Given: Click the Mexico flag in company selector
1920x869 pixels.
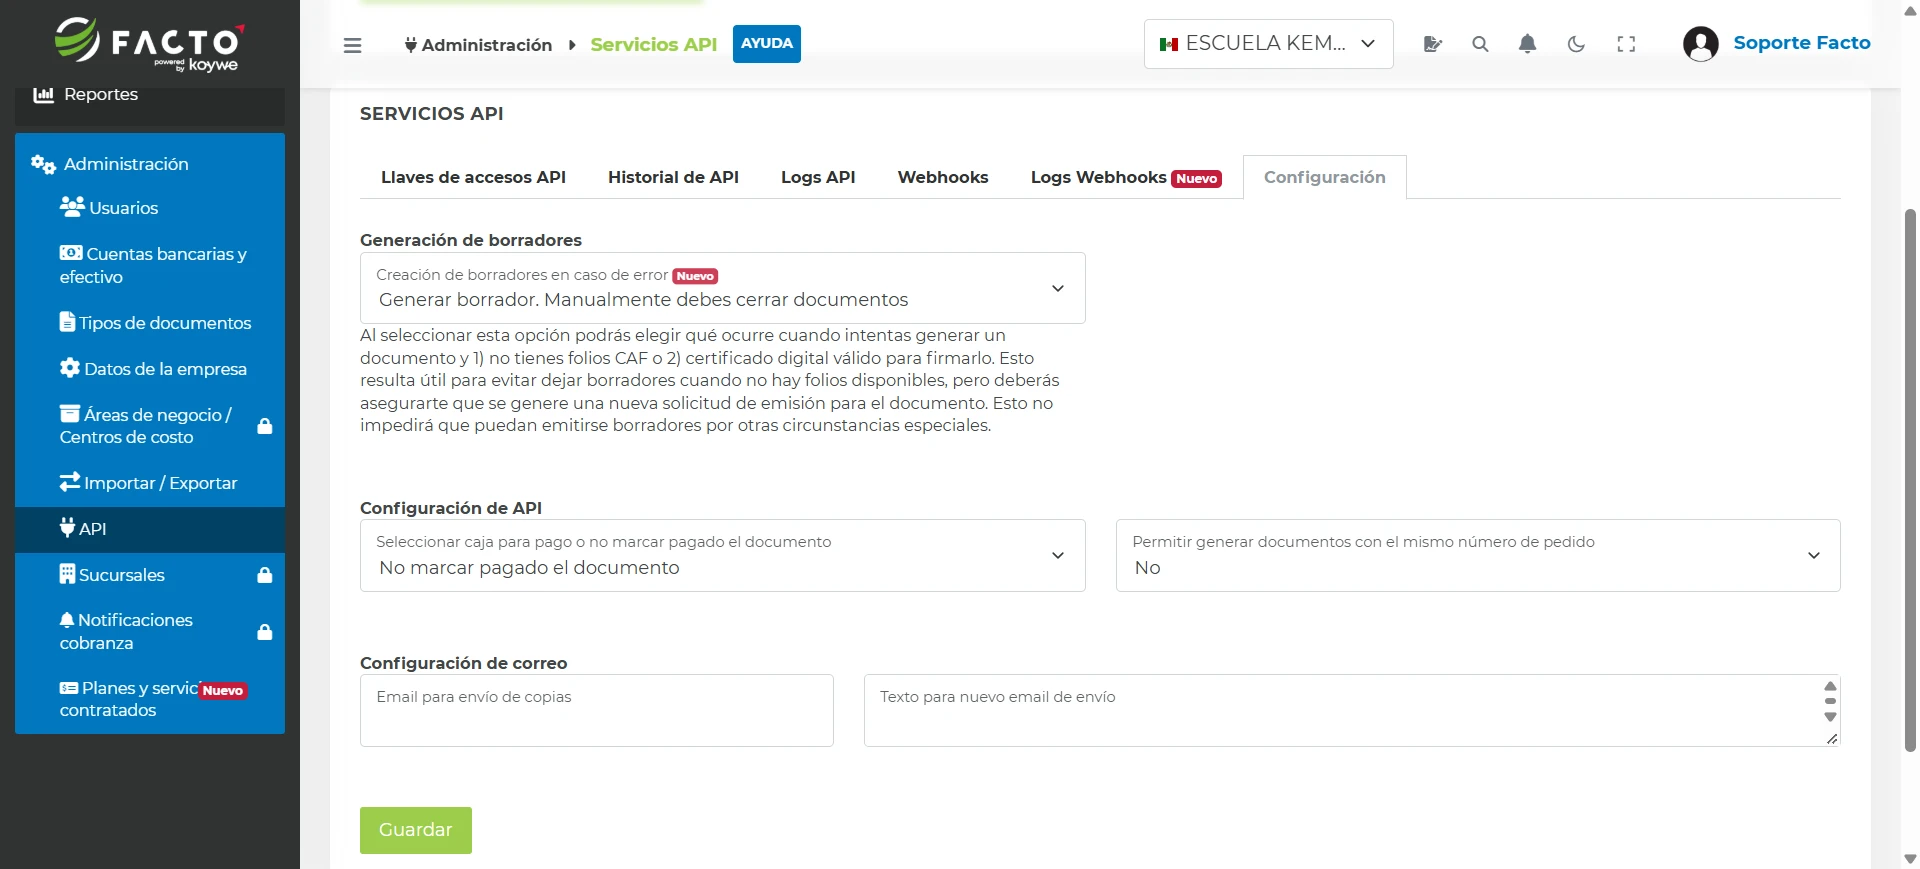Looking at the screenshot, I should 1169,44.
